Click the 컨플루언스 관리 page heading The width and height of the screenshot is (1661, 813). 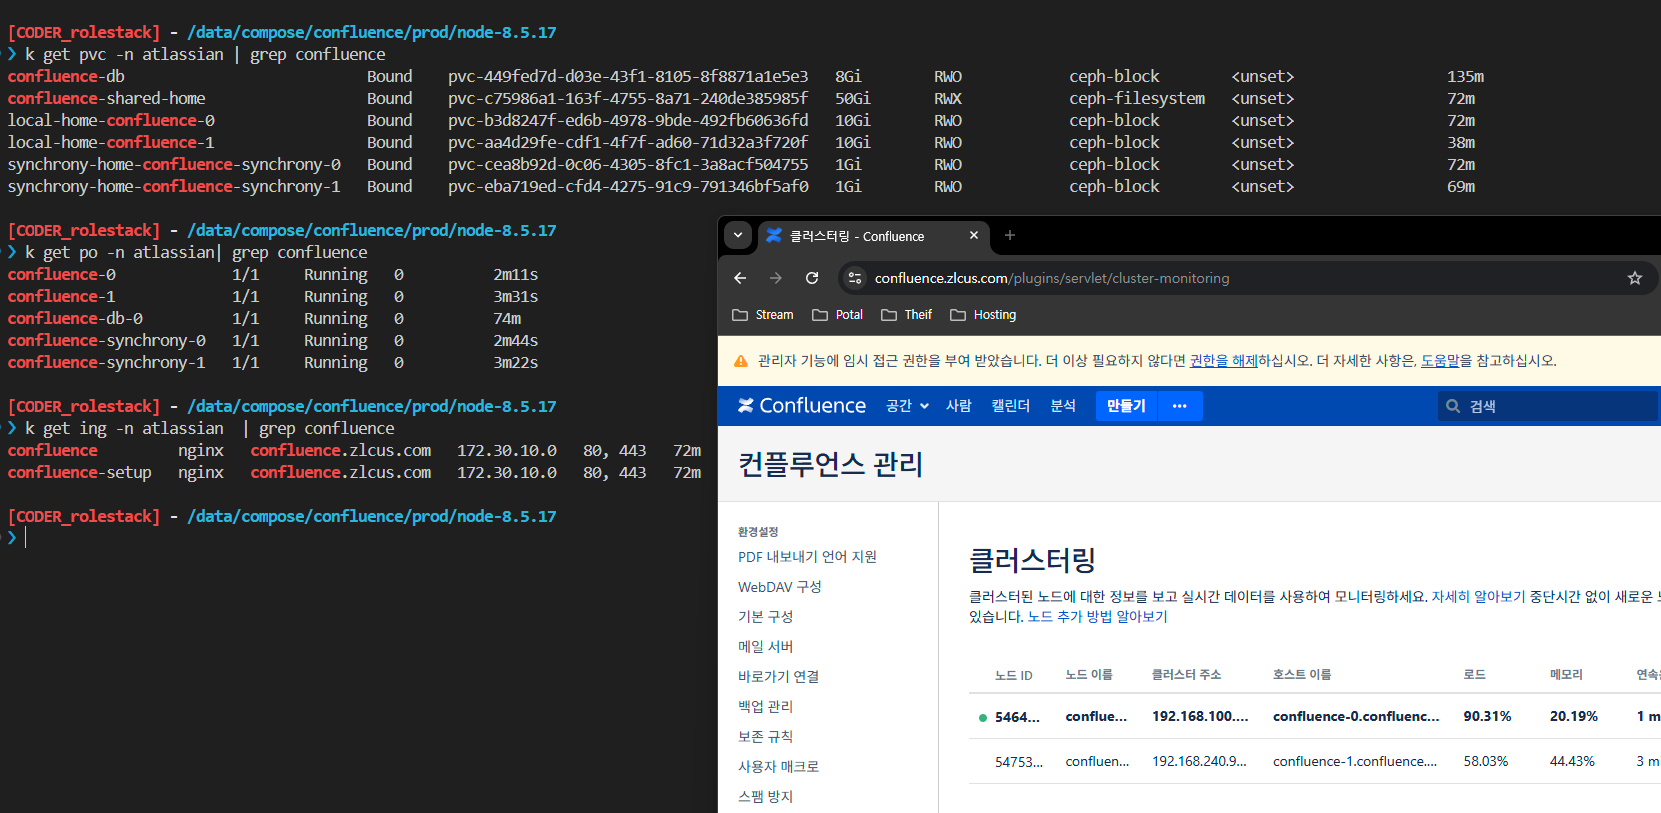point(830,465)
